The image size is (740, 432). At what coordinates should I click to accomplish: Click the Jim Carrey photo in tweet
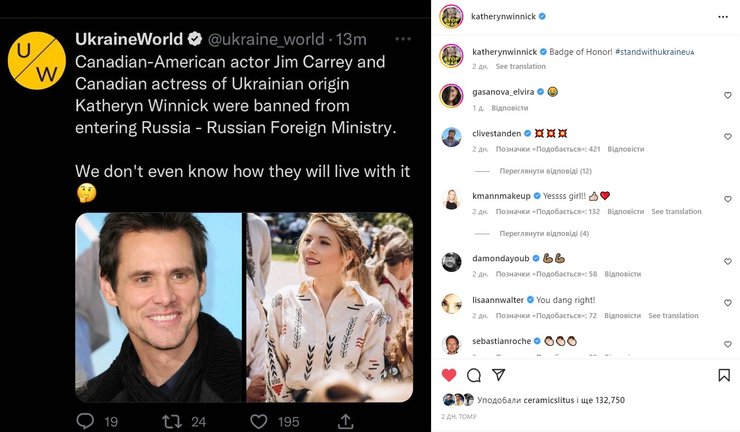(x=158, y=307)
